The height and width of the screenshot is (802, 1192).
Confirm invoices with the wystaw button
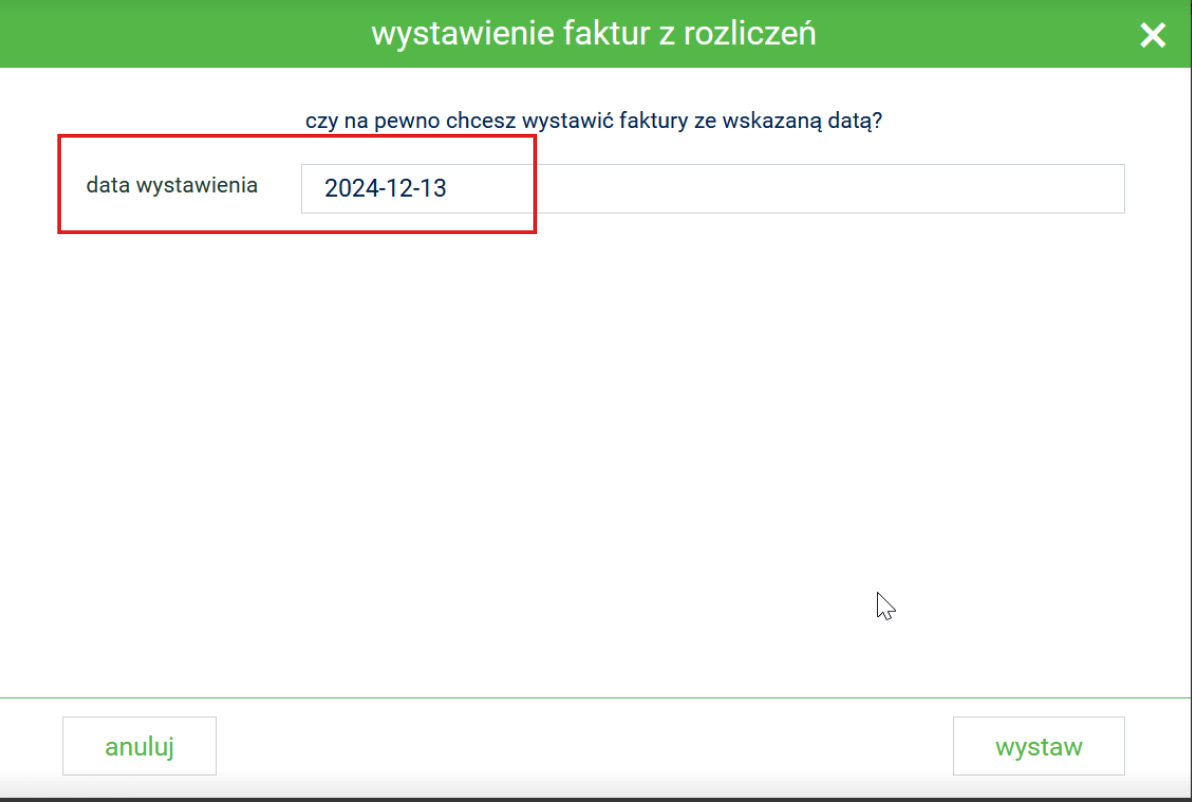(1038, 746)
